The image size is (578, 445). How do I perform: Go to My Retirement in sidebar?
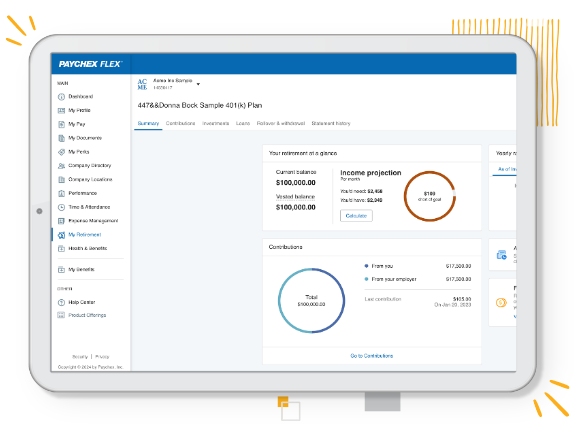pyautogui.click(x=85, y=235)
